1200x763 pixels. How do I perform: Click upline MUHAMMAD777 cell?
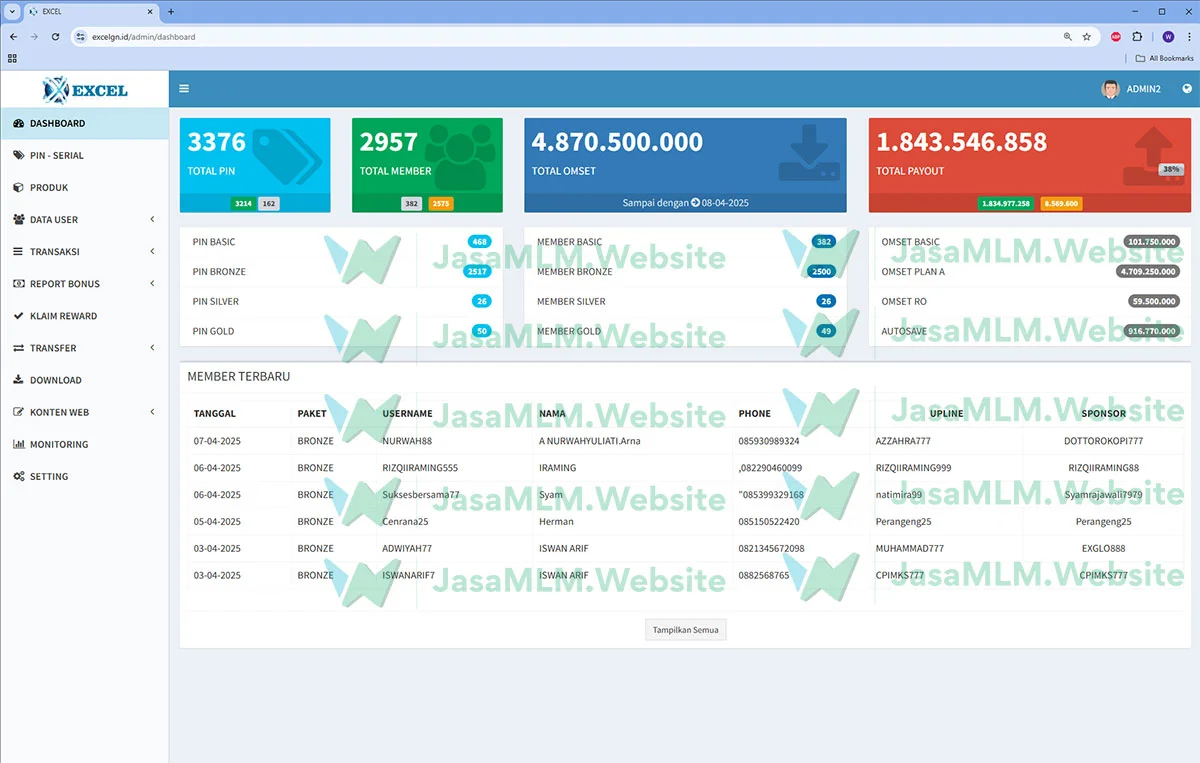coord(909,549)
